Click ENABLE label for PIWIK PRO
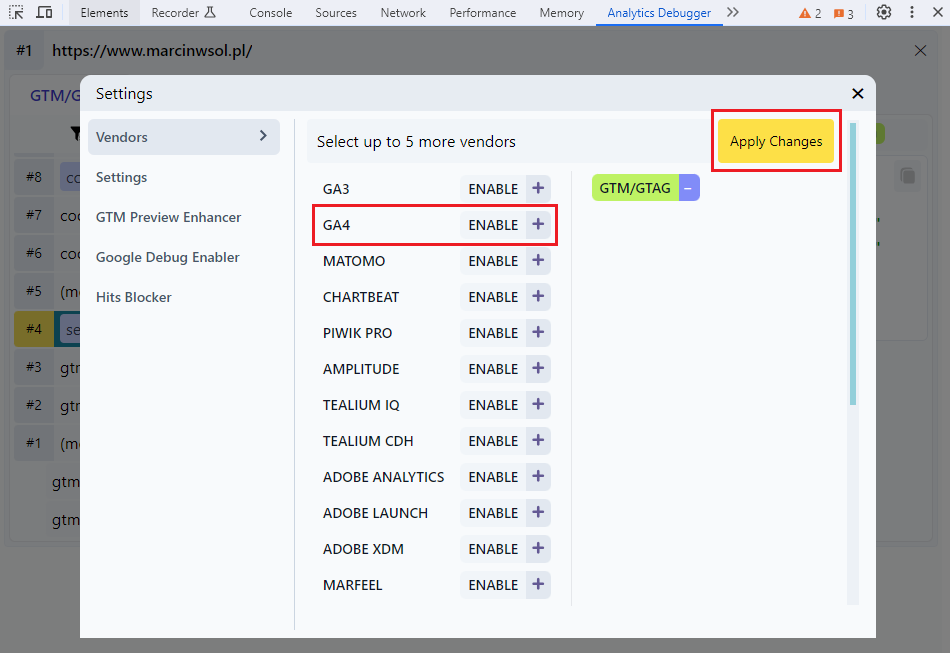Image resolution: width=950 pixels, height=653 pixels. pos(493,333)
